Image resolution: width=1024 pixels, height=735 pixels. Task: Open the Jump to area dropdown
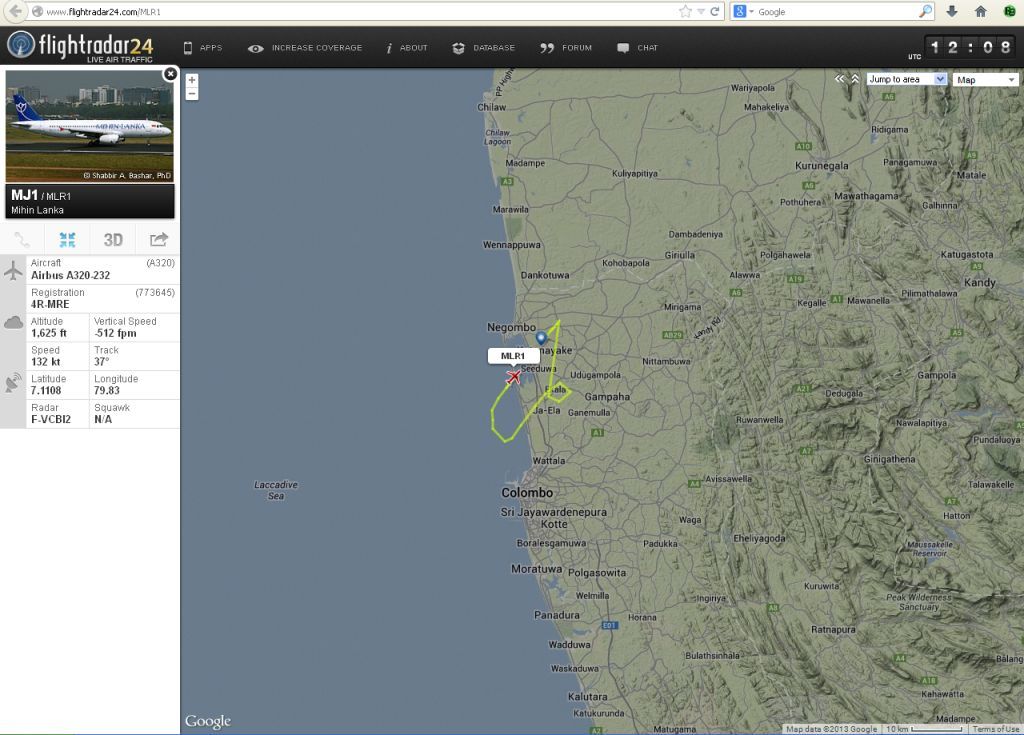coord(906,79)
